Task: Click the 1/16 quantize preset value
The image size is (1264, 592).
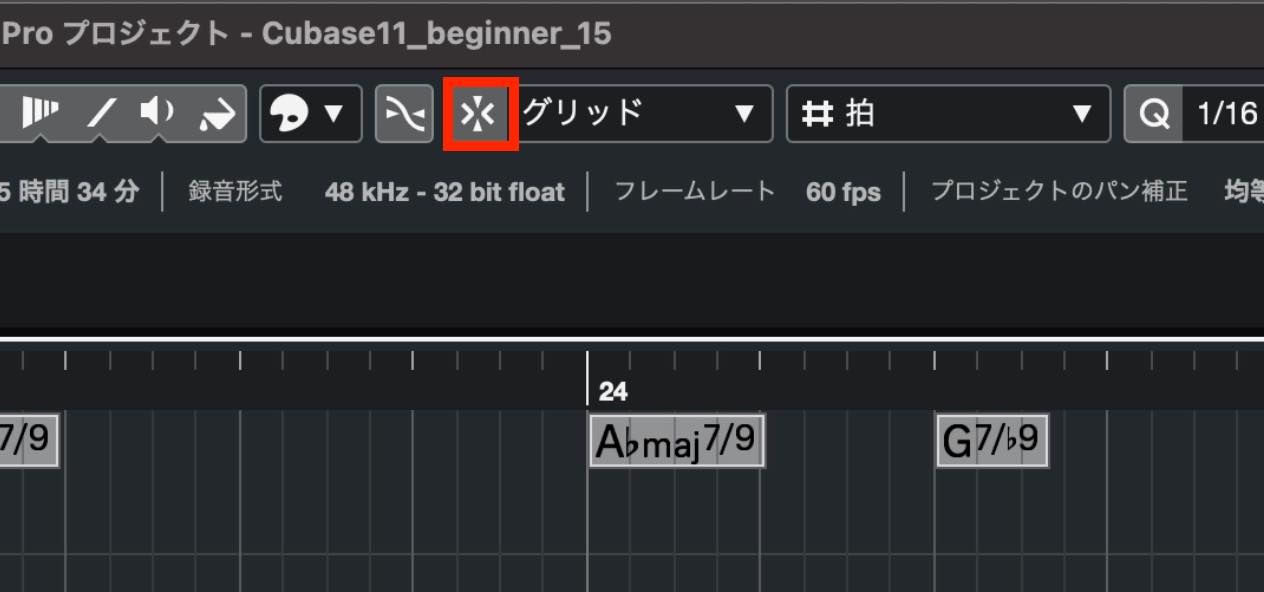Action: (x=1227, y=114)
